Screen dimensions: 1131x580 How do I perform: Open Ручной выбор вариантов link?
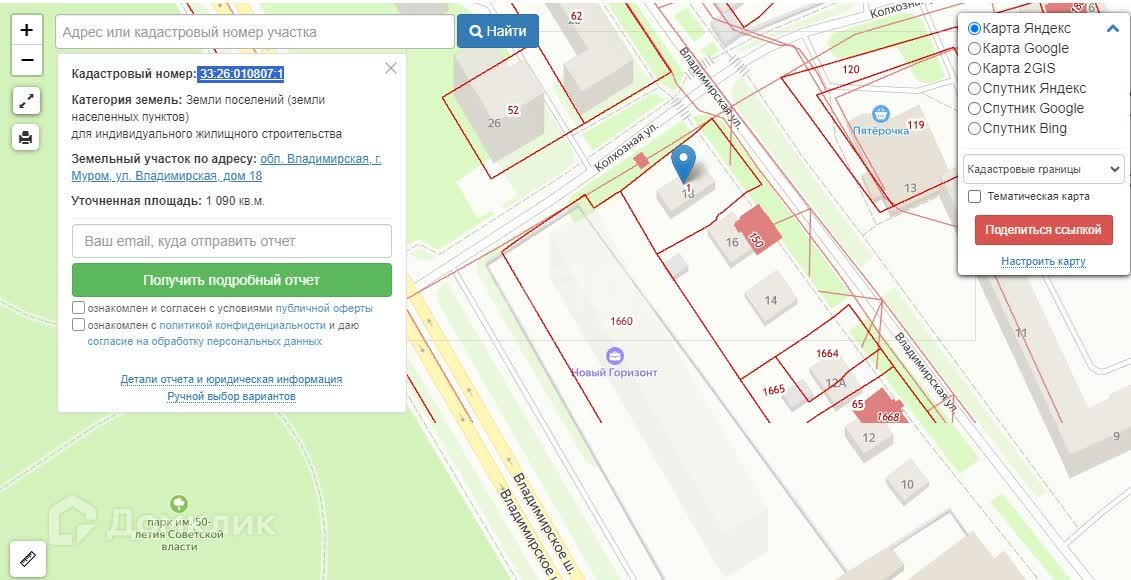(x=232, y=396)
